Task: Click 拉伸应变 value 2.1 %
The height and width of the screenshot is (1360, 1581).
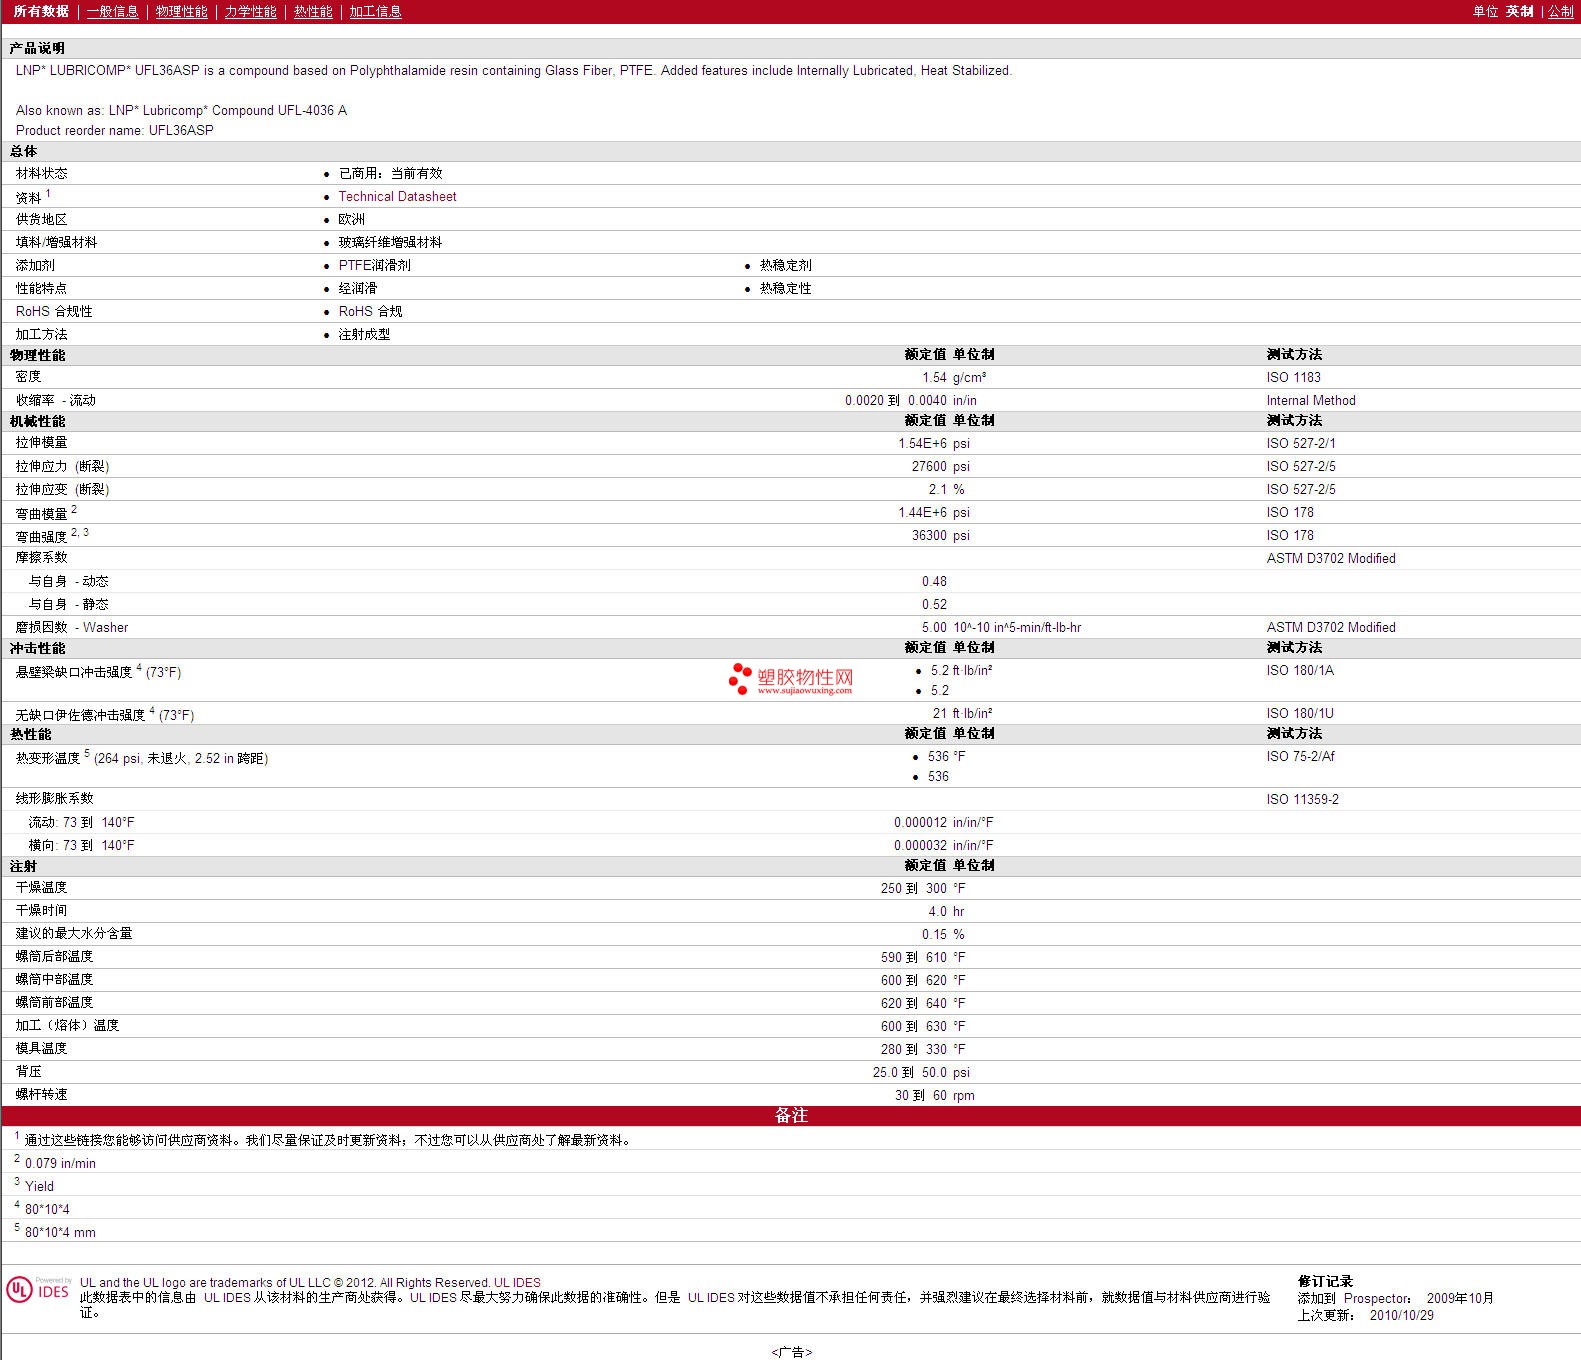Action: click(x=946, y=489)
